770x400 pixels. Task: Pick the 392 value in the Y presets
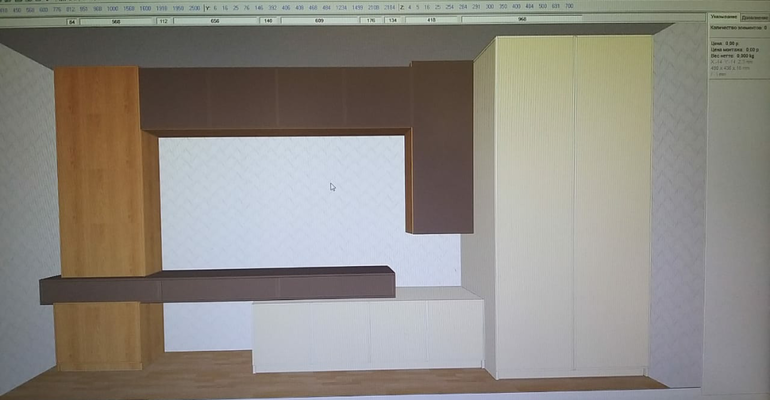pos(272,7)
